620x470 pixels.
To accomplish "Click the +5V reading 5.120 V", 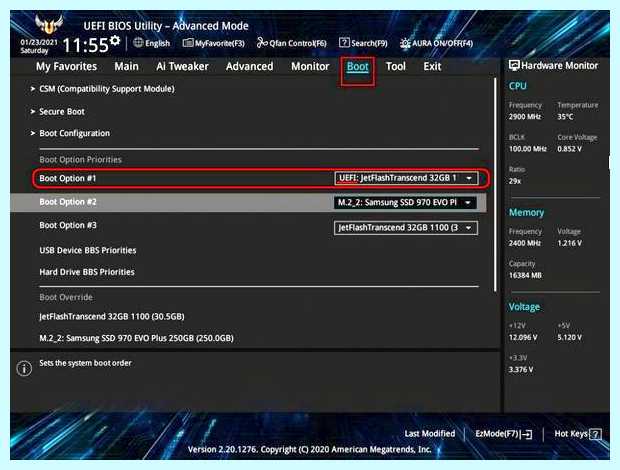I will (x=569, y=338).
